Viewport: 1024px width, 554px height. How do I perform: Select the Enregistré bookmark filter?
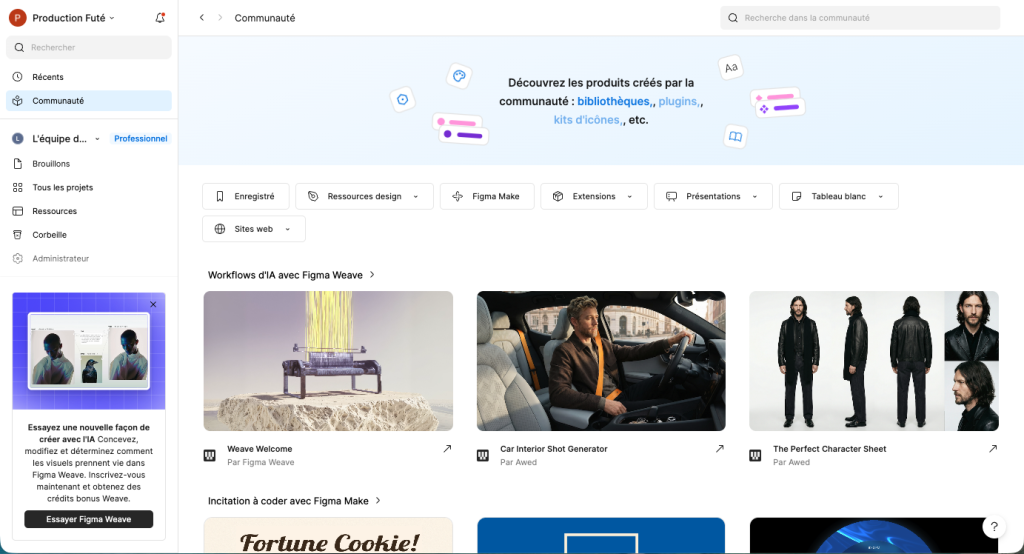(246, 197)
